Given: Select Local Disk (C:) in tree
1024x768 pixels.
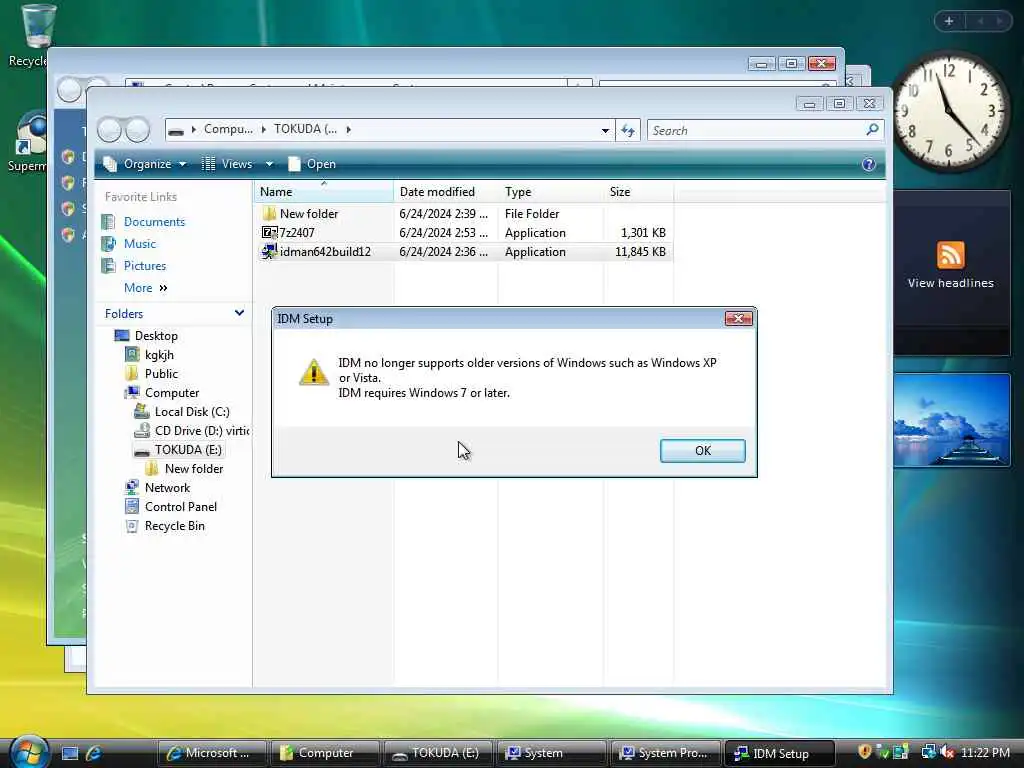Looking at the screenshot, I should (x=192, y=411).
